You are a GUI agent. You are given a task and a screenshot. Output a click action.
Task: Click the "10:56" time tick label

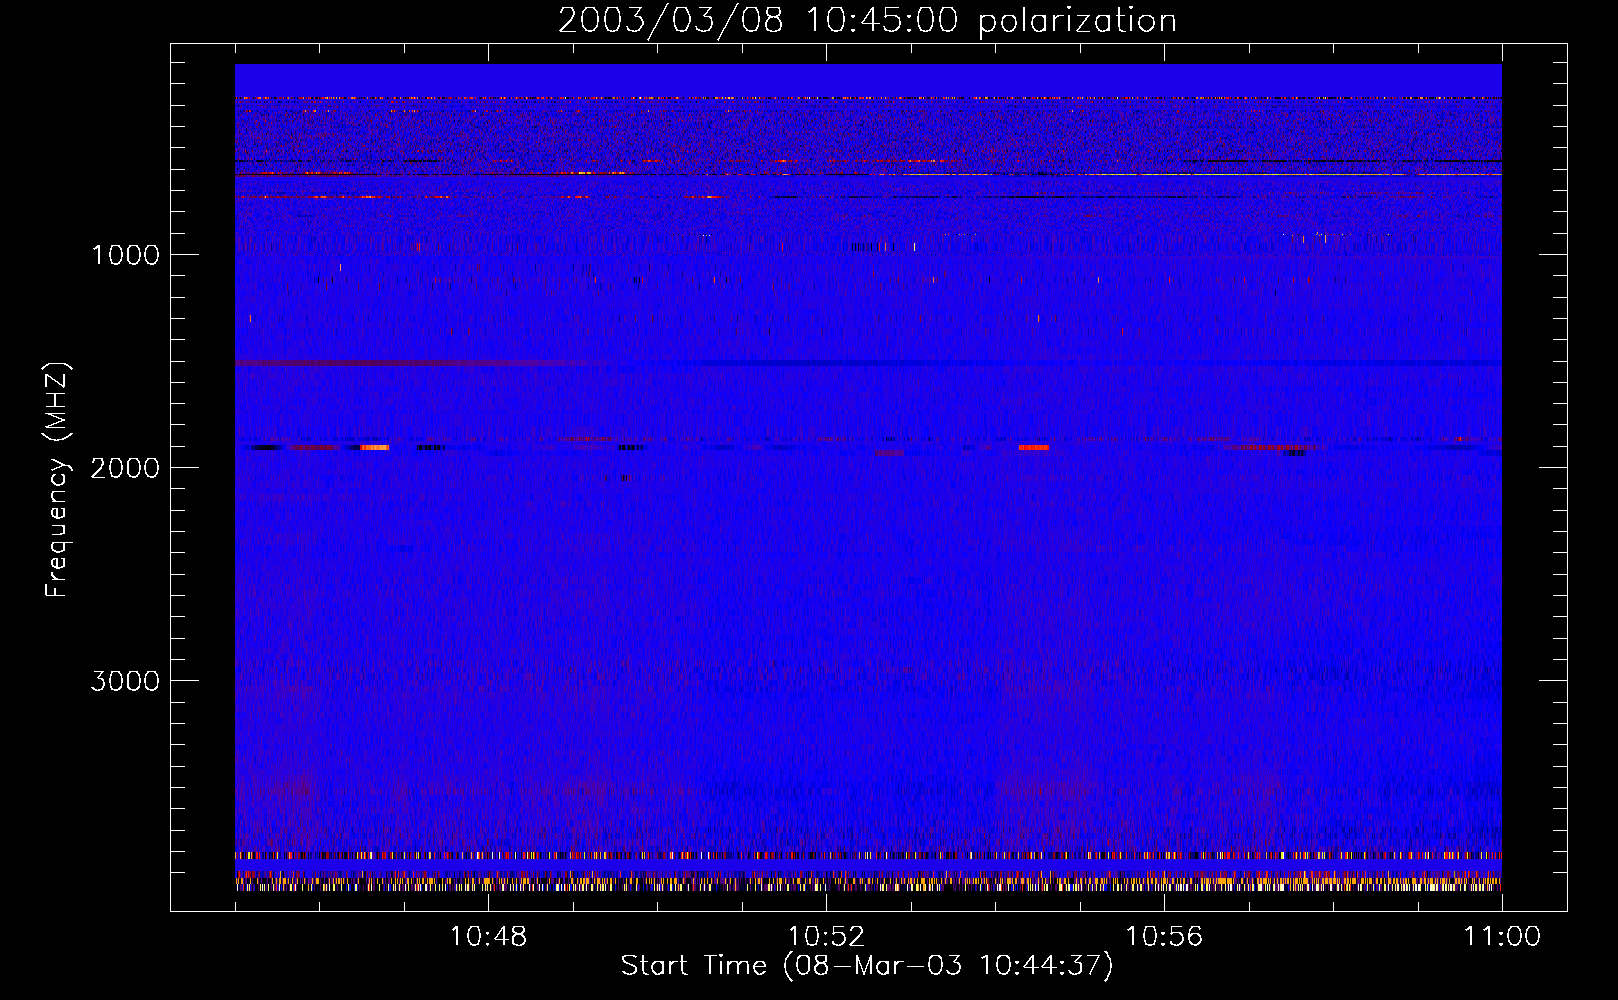coord(1164,937)
